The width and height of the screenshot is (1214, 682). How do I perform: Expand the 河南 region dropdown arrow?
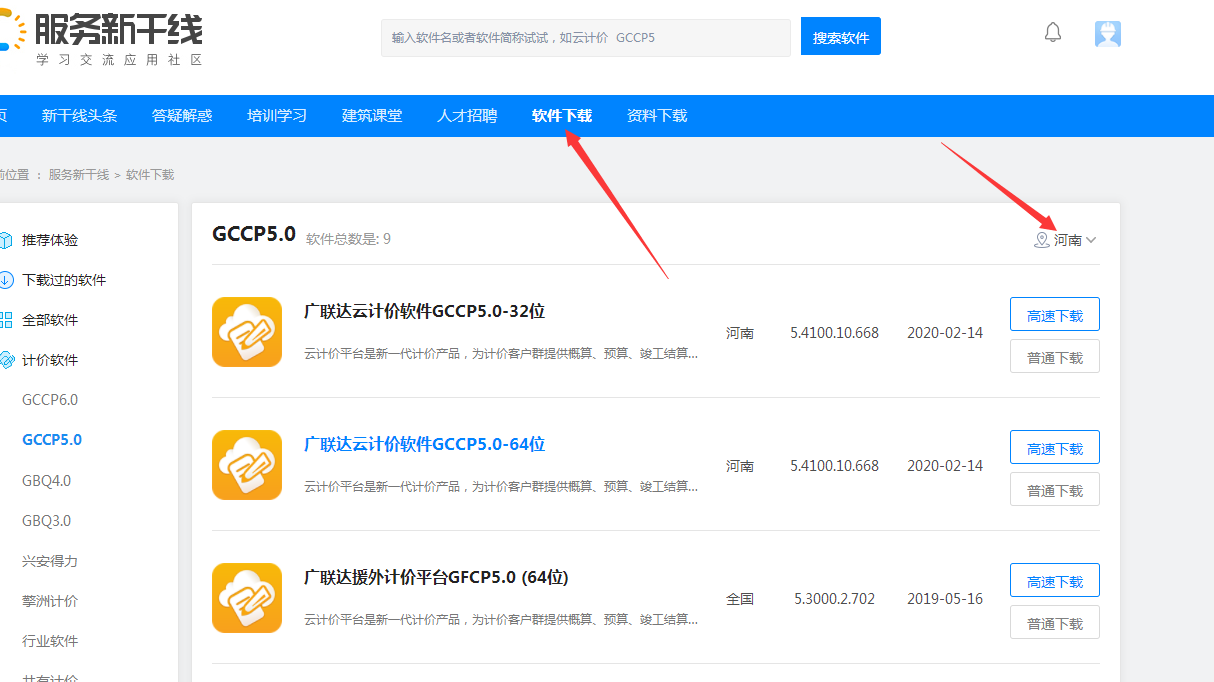click(x=1091, y=240)
